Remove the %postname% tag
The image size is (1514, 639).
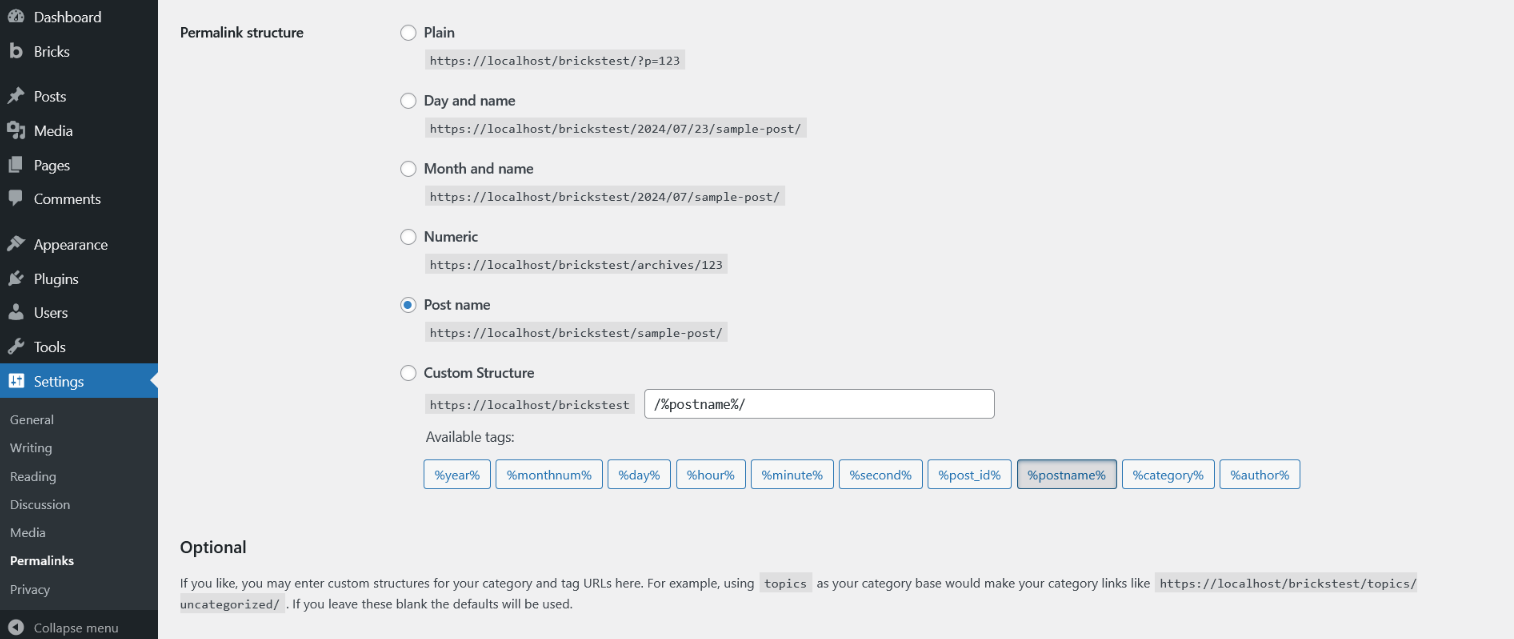(1066, 473)
